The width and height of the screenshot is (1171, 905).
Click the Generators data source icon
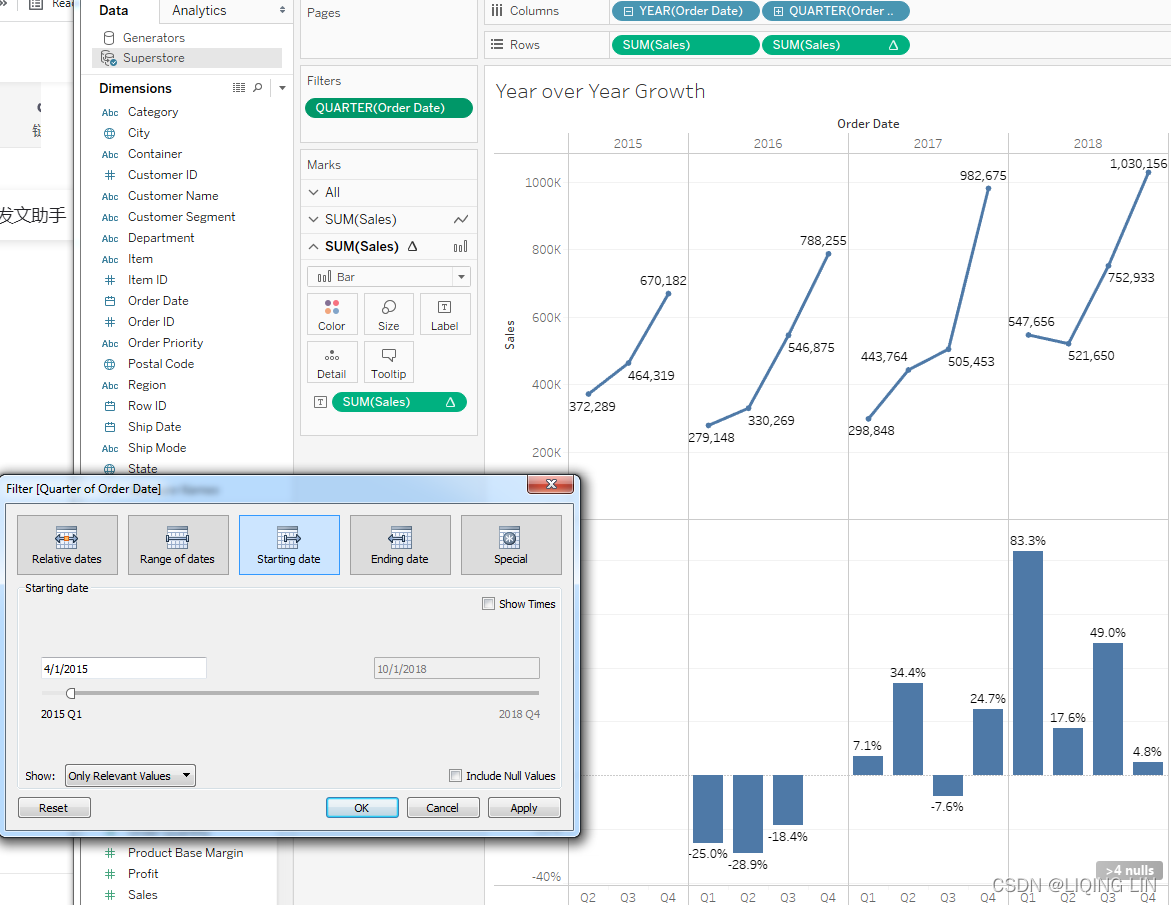pos(109,37)
